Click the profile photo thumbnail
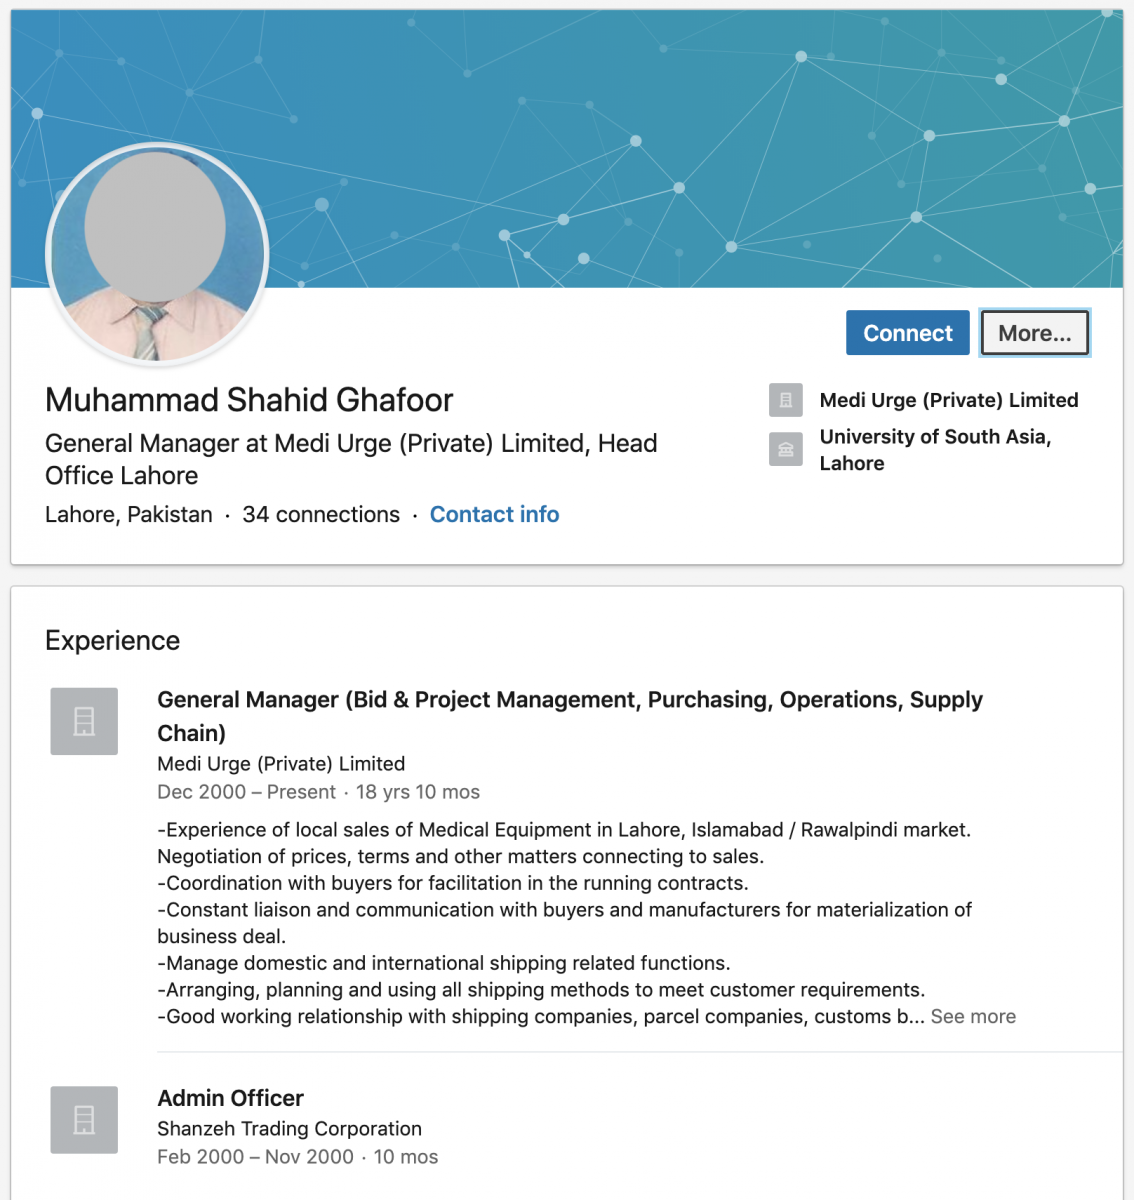Viewport: 1134px width, 1200px height. coord(157,254)
